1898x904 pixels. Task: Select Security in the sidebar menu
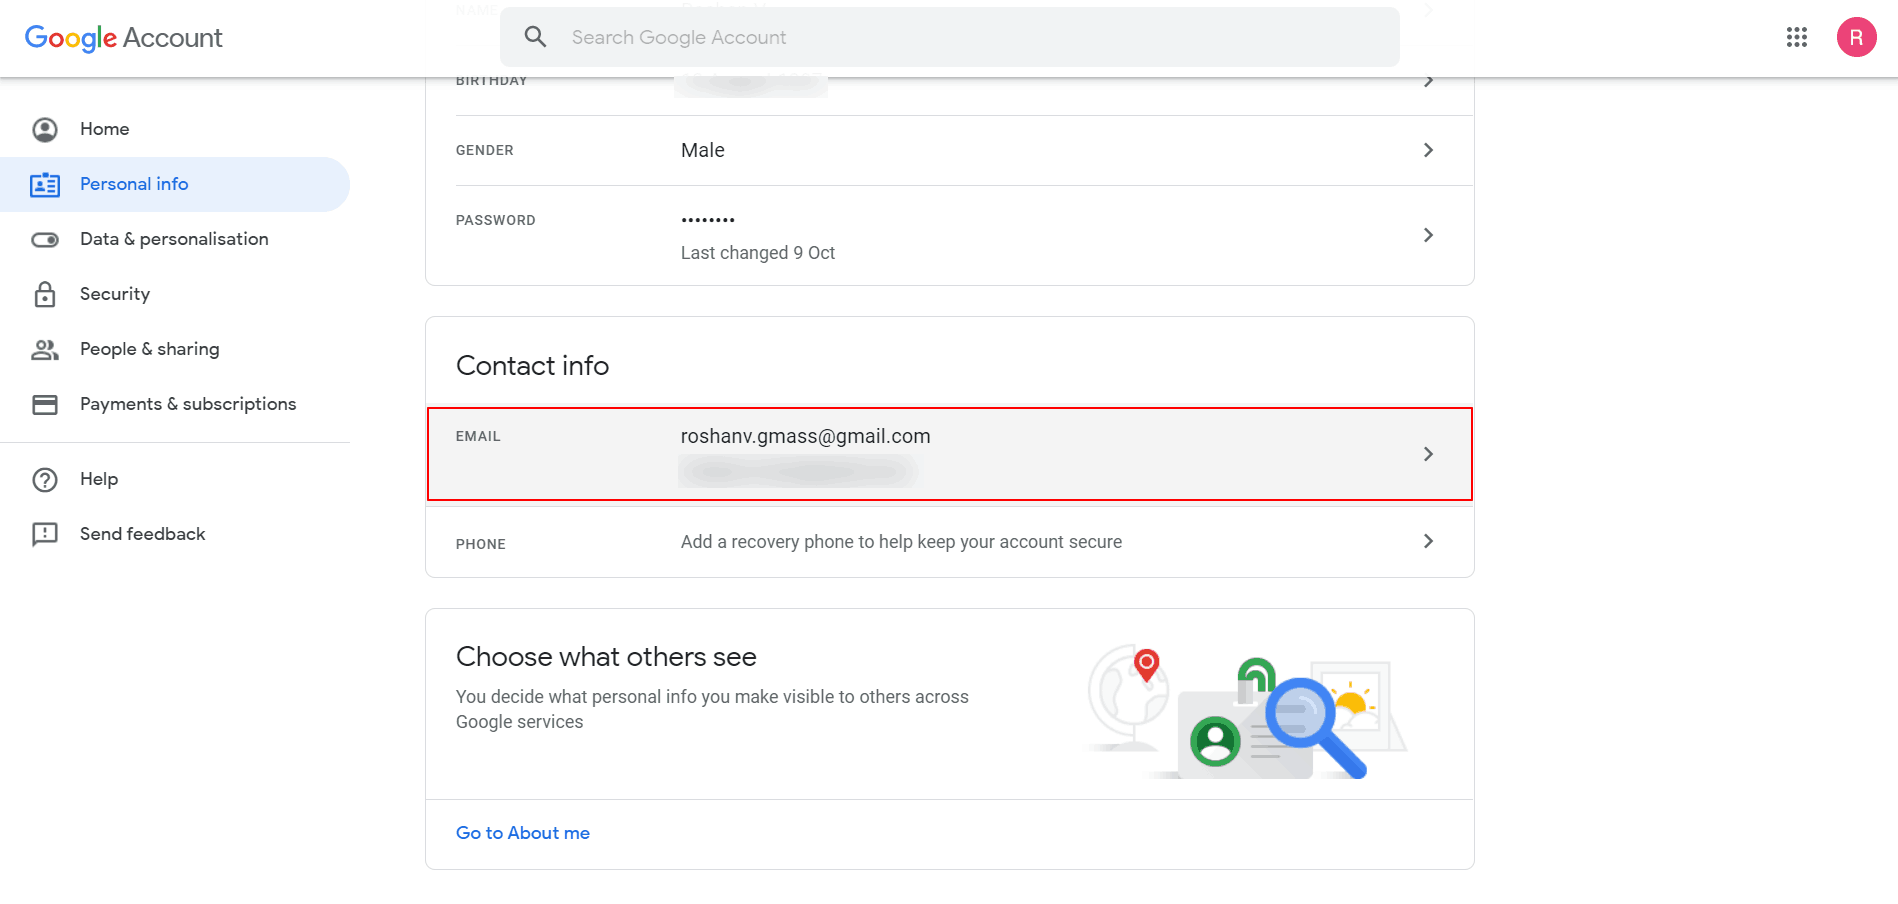coord(115,294)
